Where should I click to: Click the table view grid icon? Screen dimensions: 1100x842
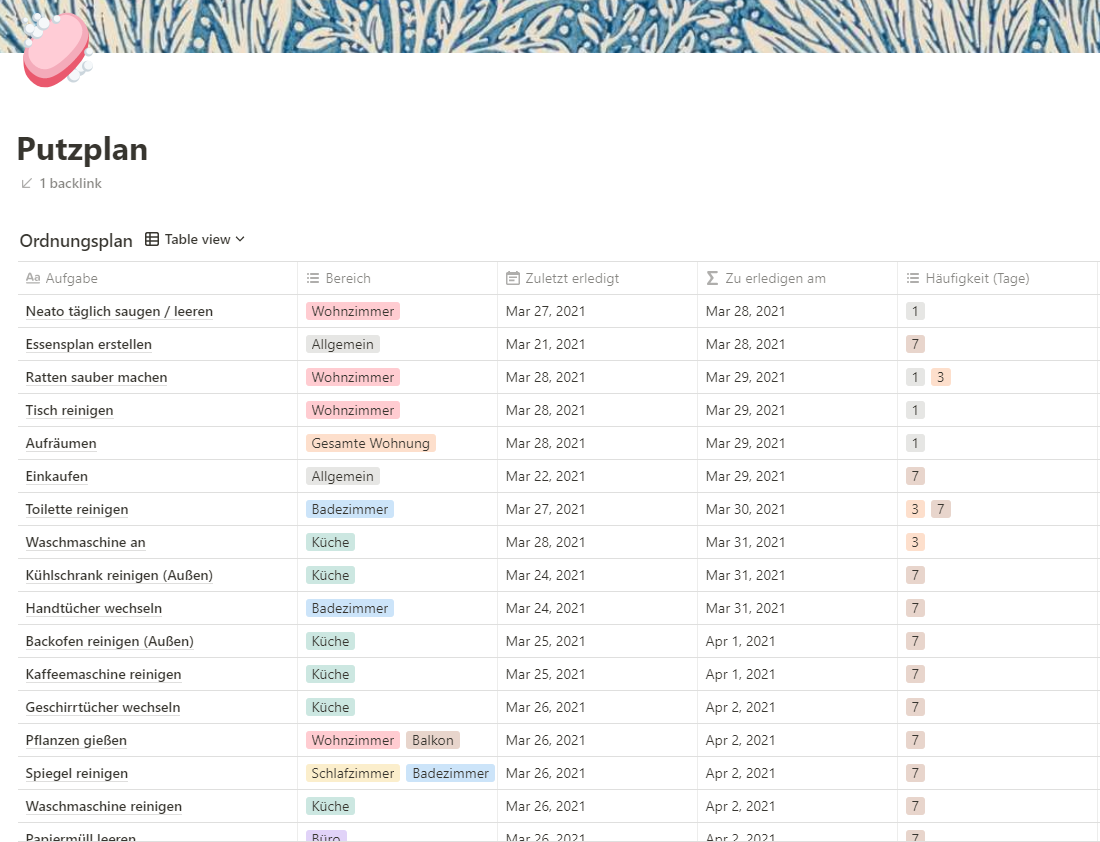click(152, 240)
